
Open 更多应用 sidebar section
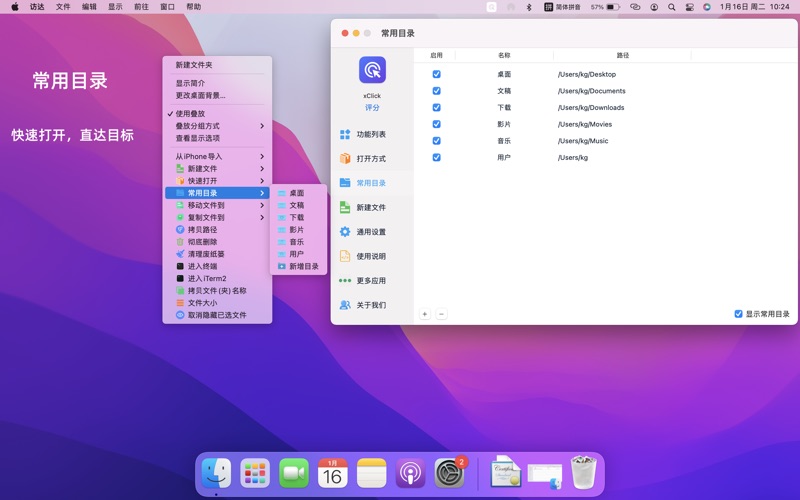click(x=372, y=281)
